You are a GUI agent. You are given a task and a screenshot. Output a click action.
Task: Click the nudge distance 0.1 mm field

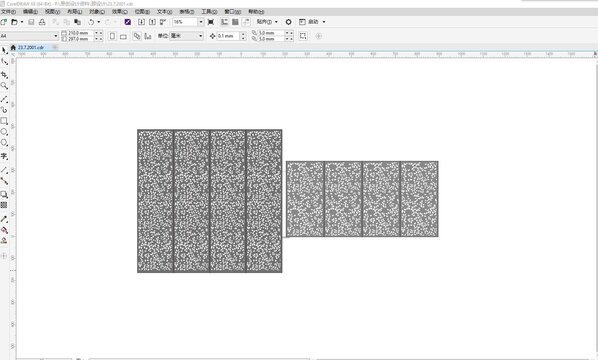228,36
